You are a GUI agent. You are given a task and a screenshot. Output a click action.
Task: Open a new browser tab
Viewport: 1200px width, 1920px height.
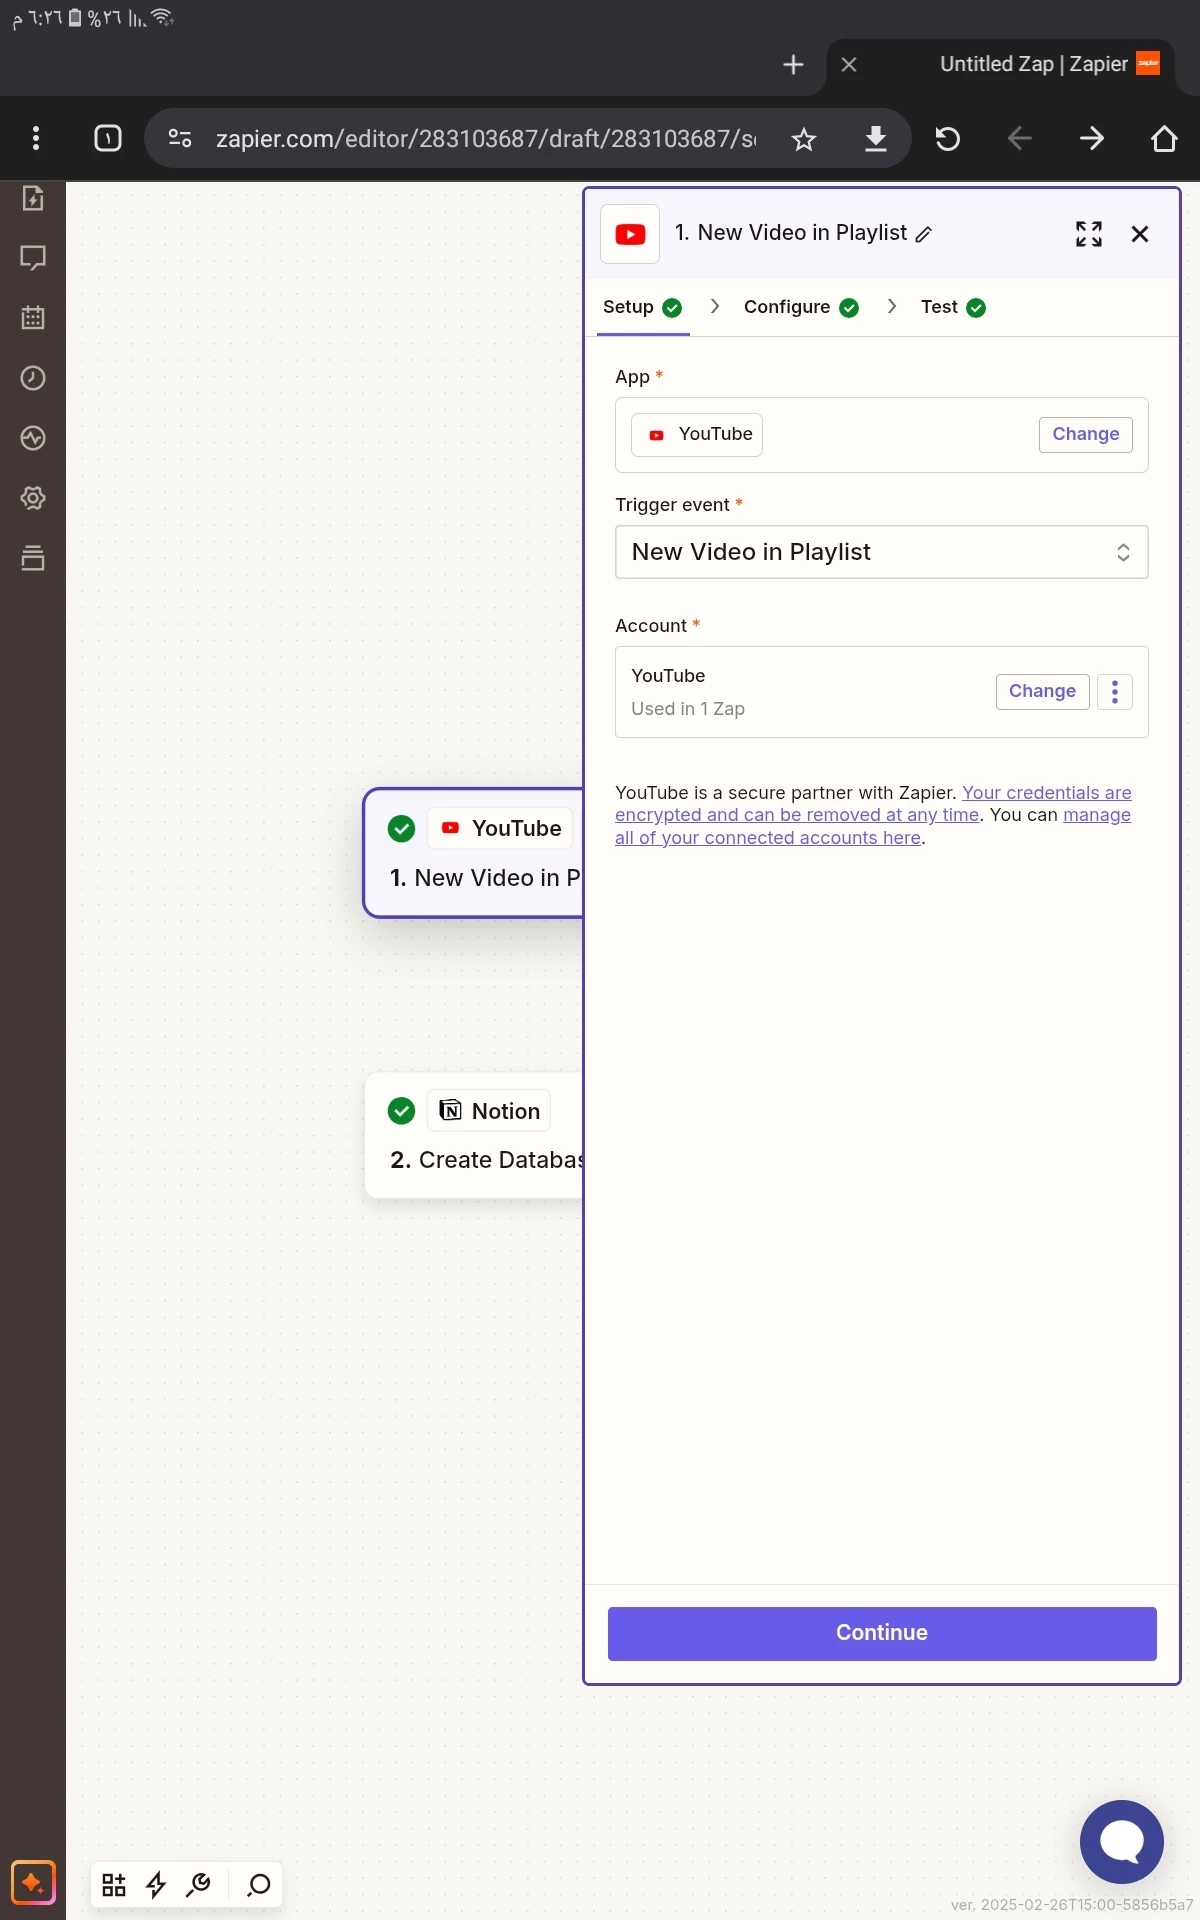coord(793,64)
